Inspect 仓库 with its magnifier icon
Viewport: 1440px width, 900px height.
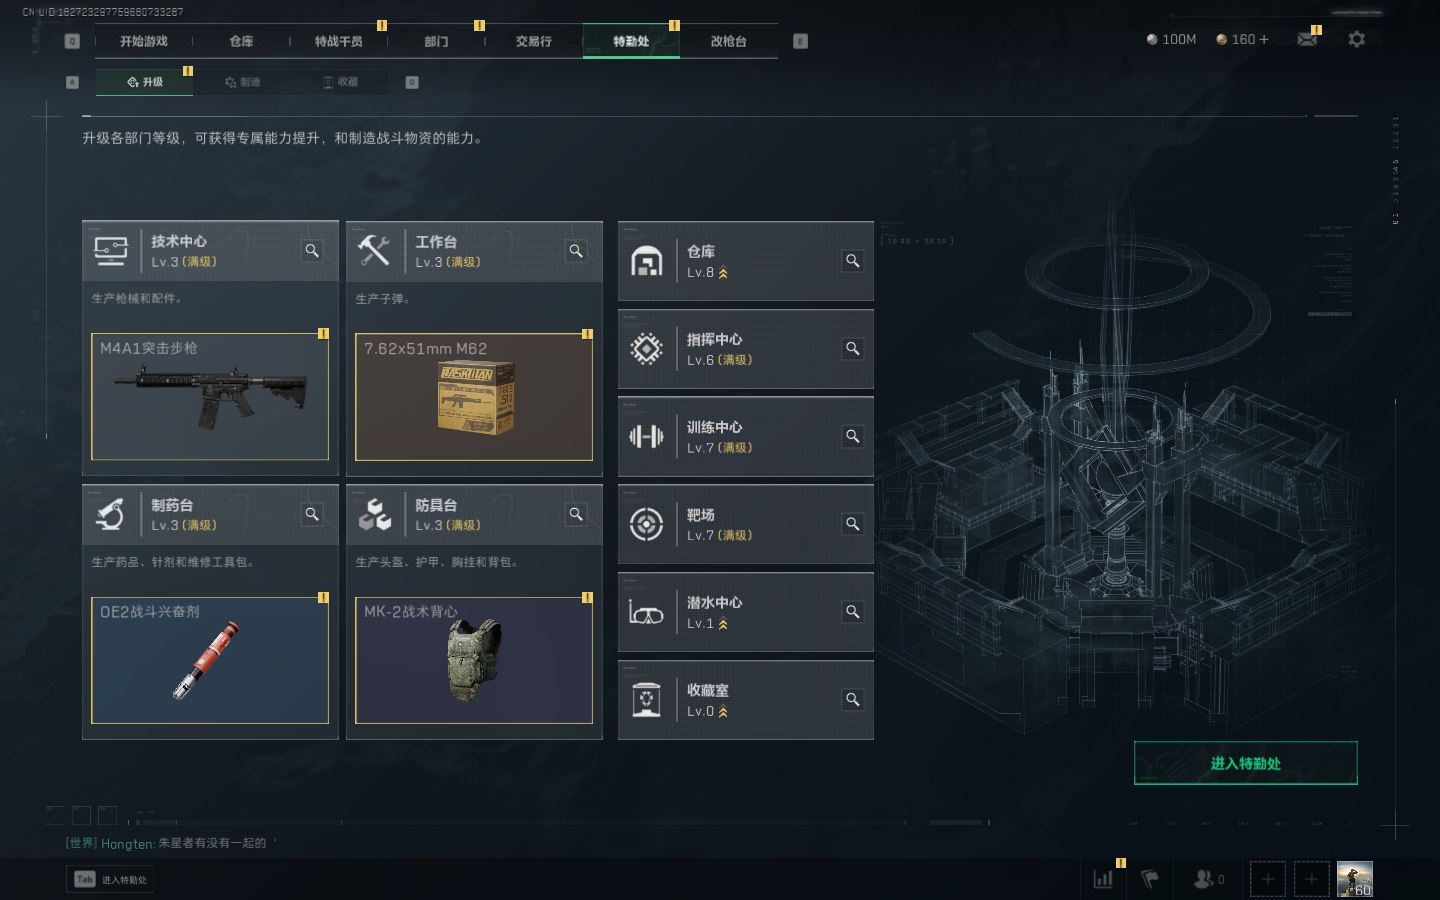[x=853, y=261]
